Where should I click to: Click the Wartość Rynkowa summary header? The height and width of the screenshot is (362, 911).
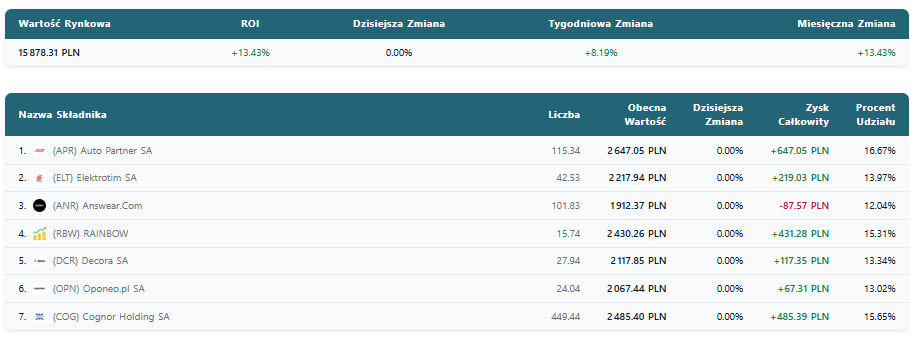click(64, 24)
